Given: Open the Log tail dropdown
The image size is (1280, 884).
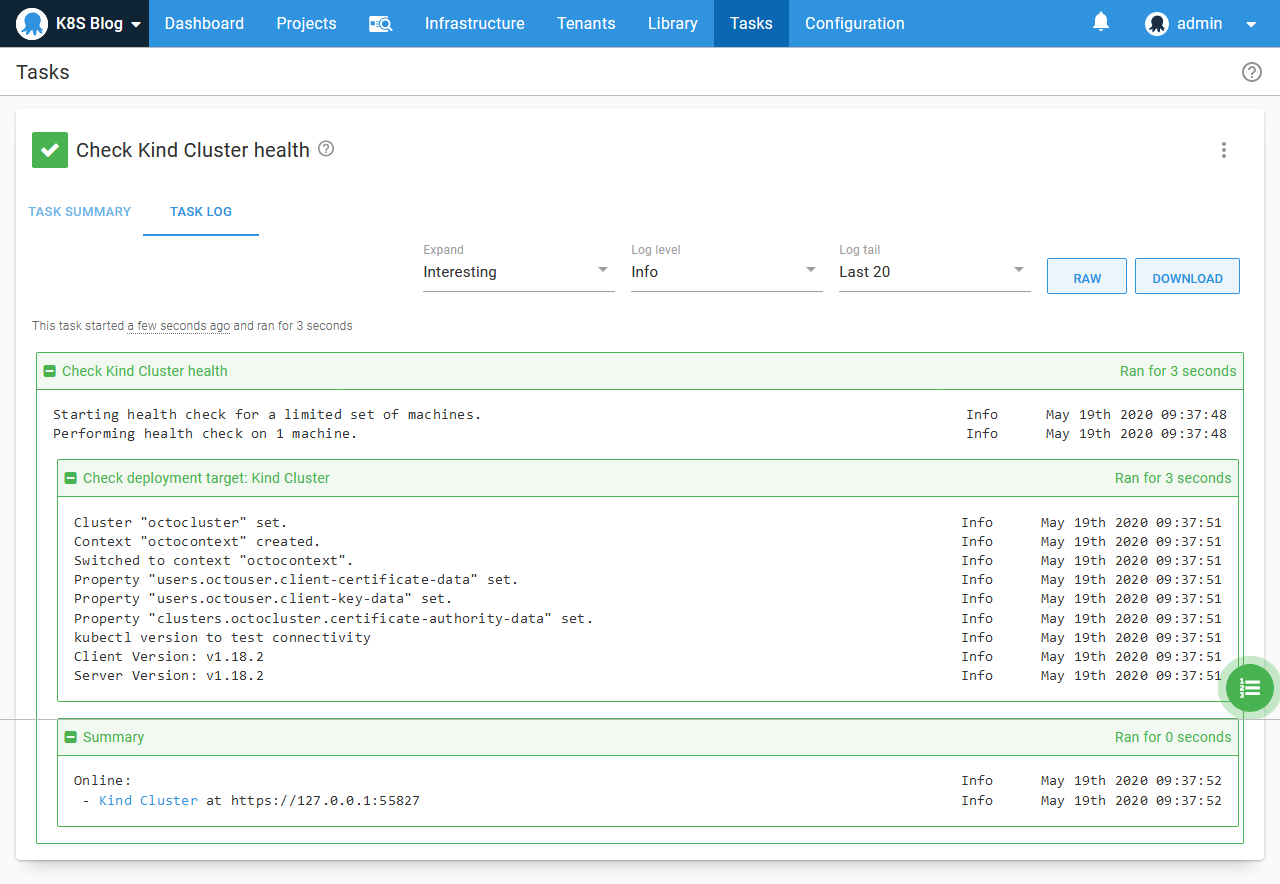Looking at the screenshot, I should [934, 271].
